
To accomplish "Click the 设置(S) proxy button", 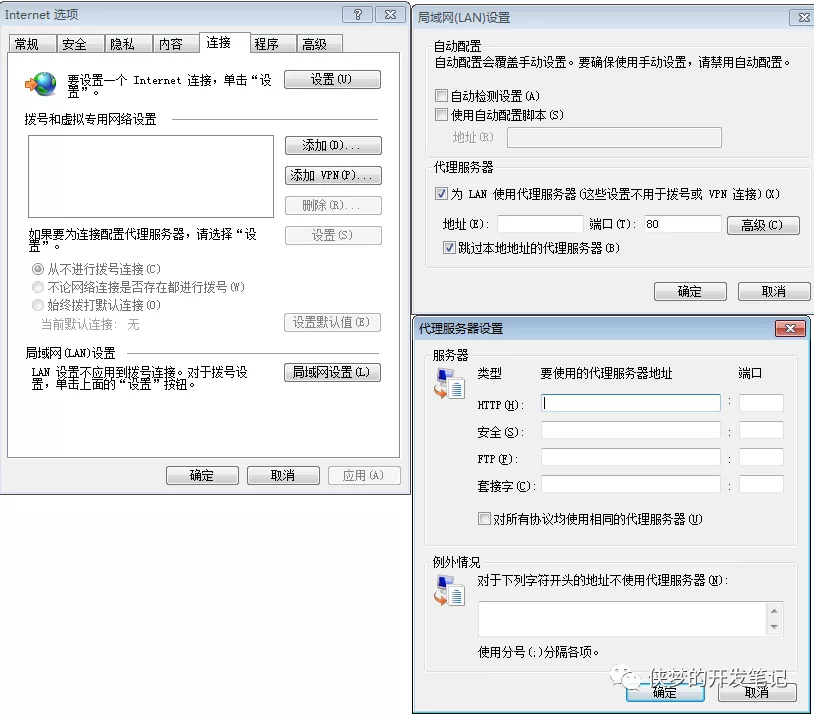I will (x=333, y=235).
